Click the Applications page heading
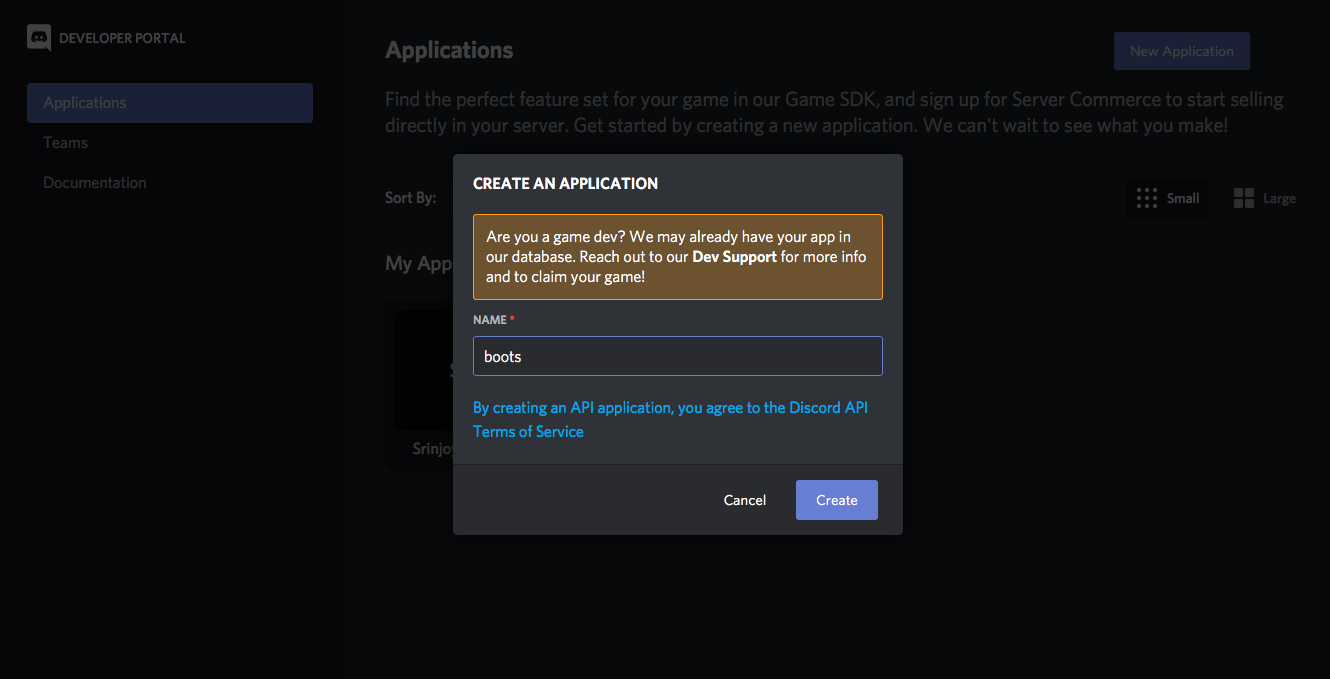This screenshot has width=1330, height=679. [449, 50]
